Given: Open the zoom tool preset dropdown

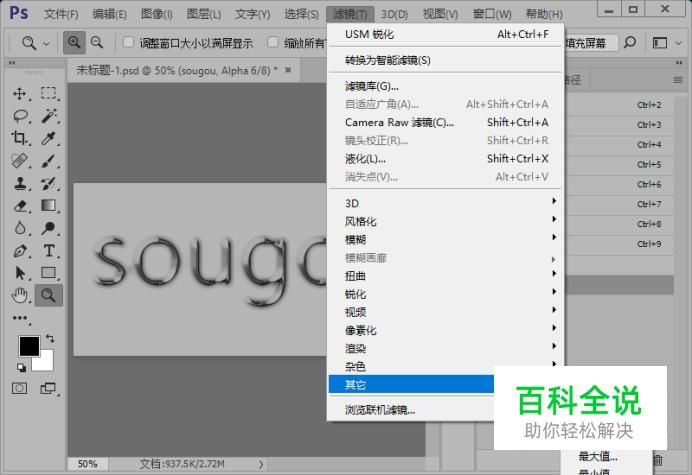Looking at the screenshot, I should pos(46,44).
